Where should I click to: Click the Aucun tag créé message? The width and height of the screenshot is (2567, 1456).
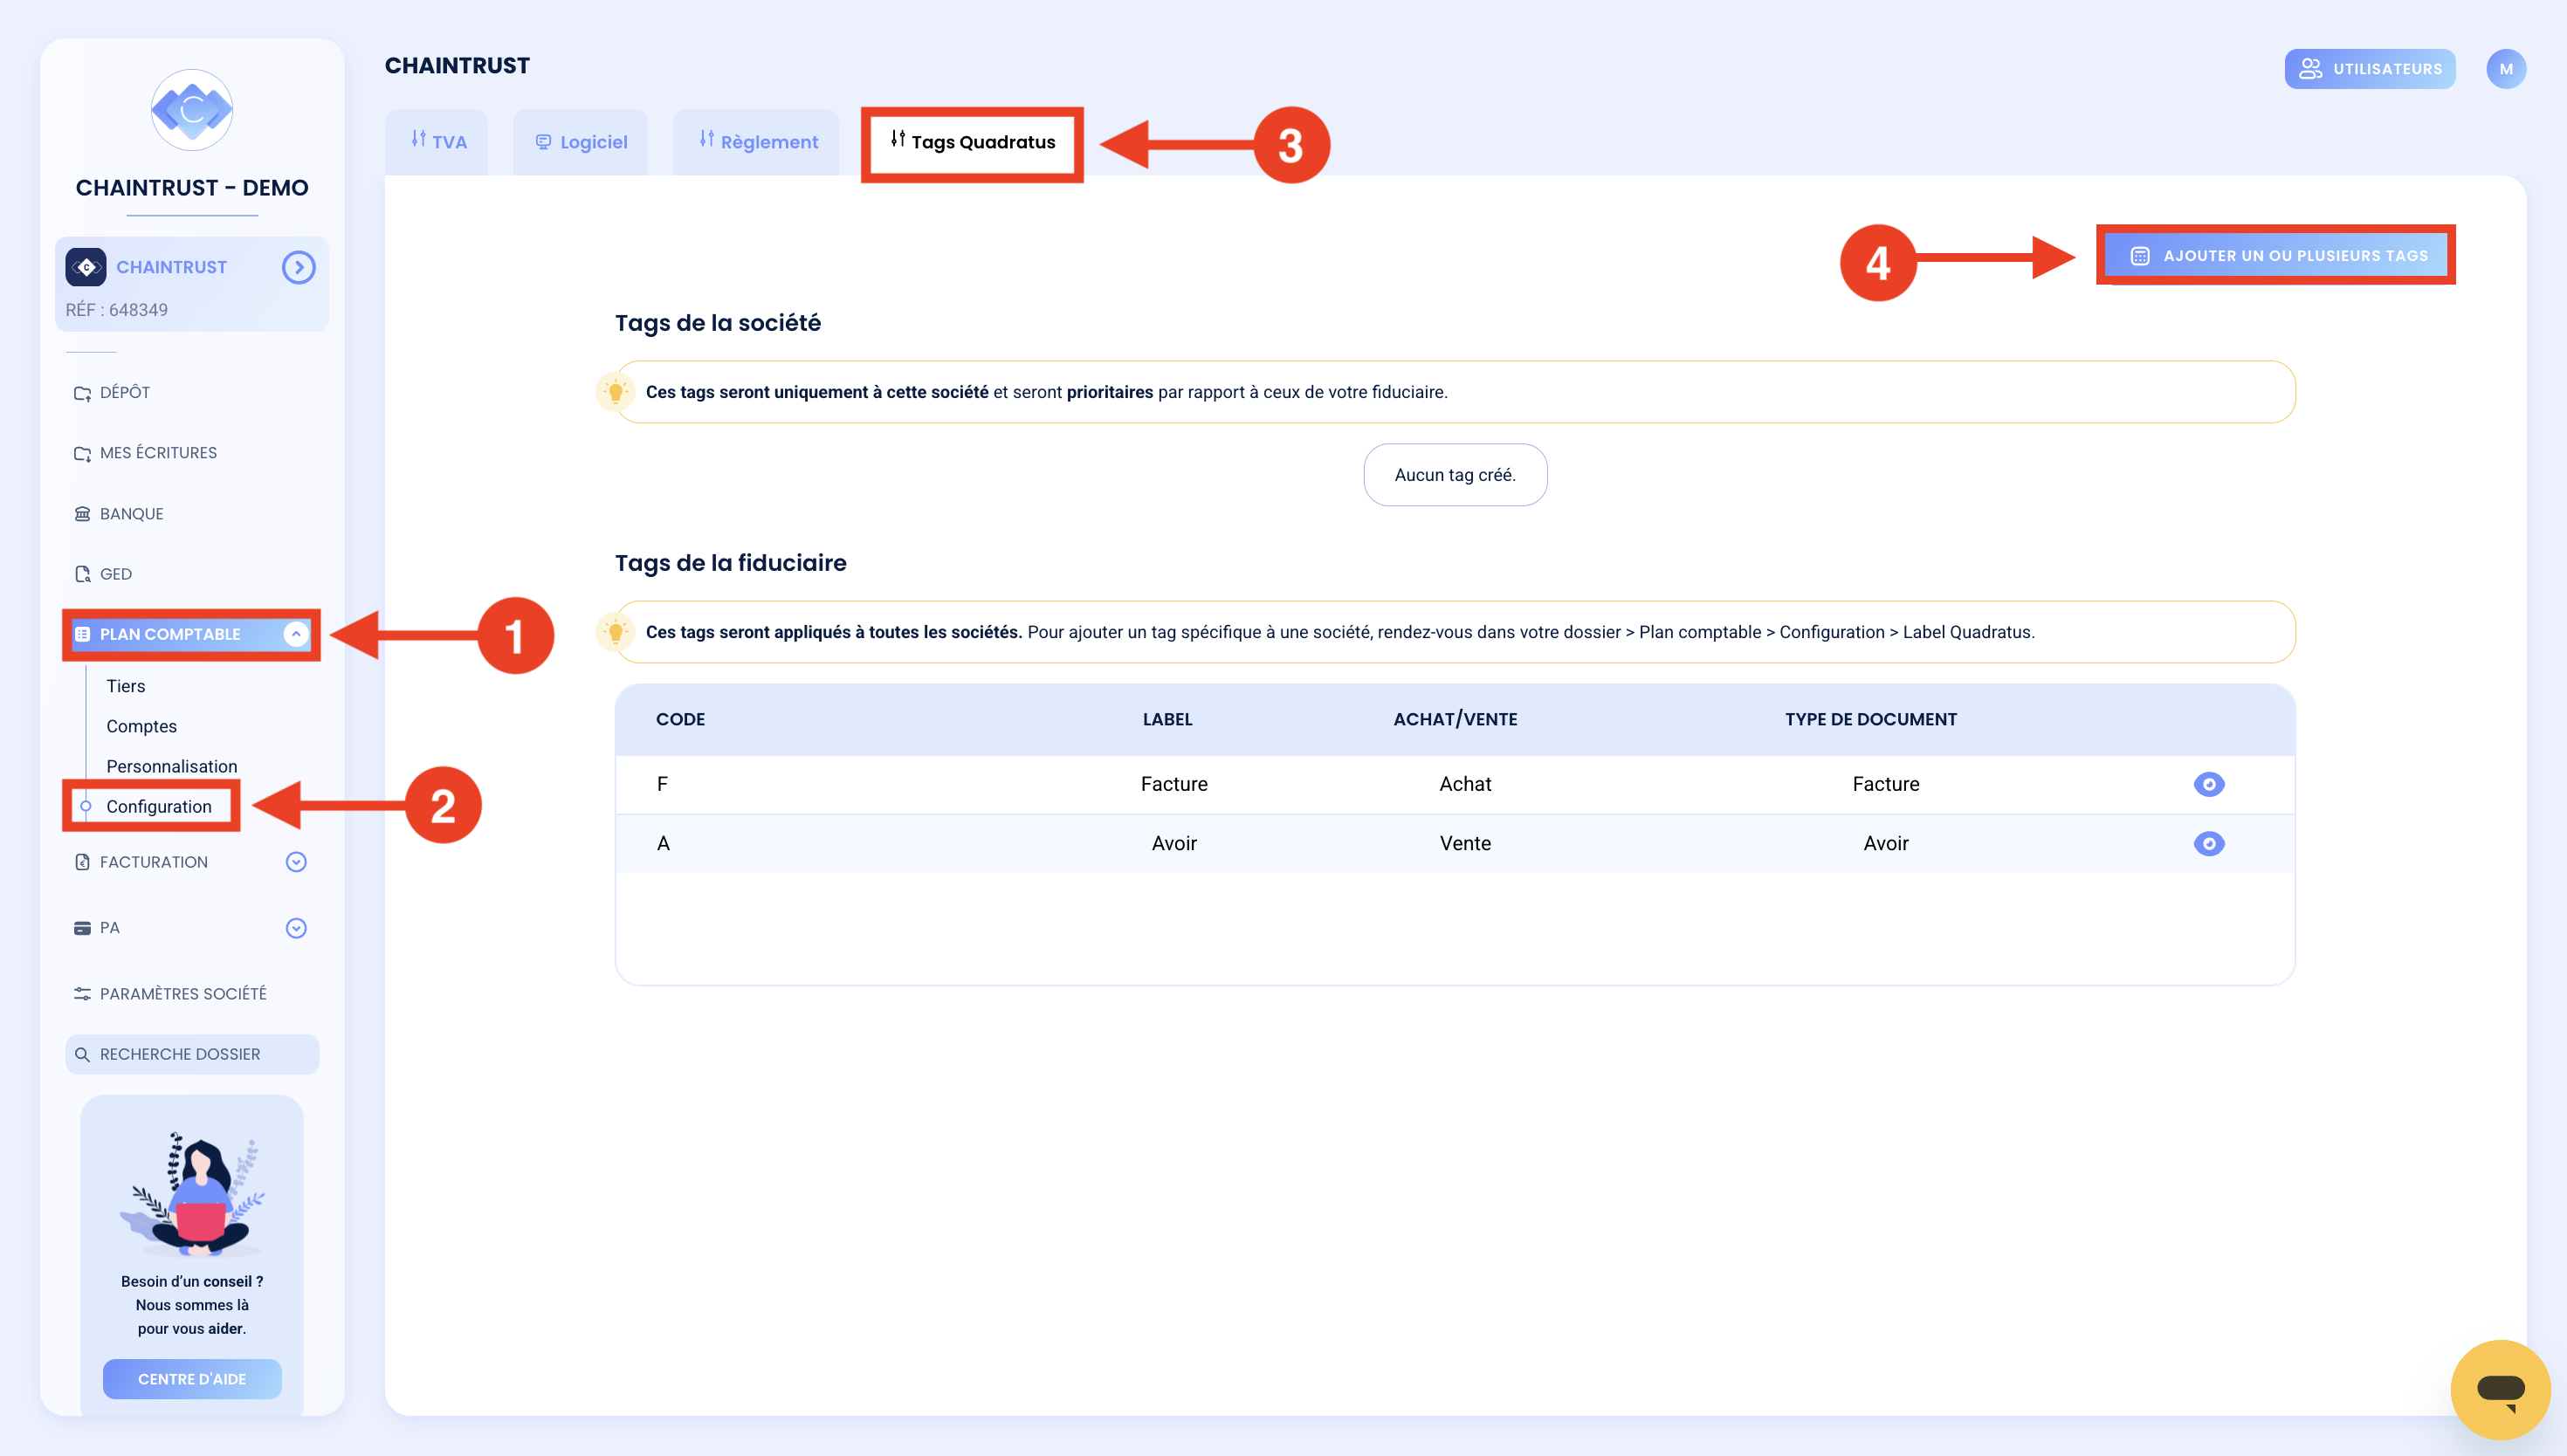(x=1455, y=475)
